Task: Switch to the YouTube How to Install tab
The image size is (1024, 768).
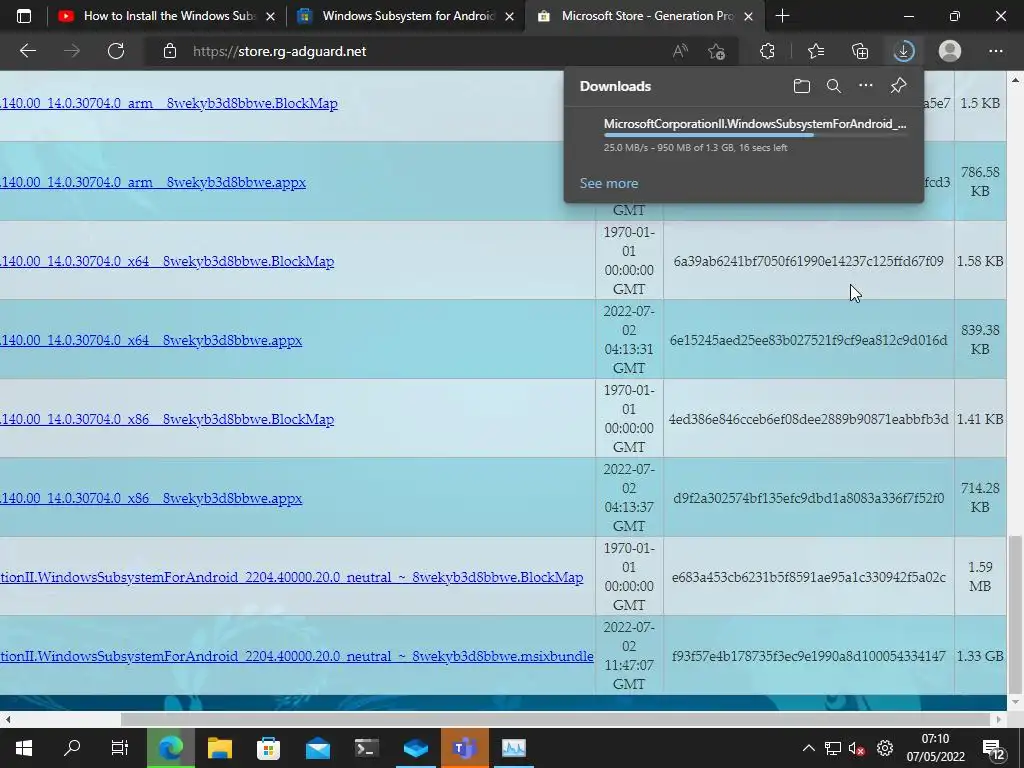Action: [x=168, y=16]
